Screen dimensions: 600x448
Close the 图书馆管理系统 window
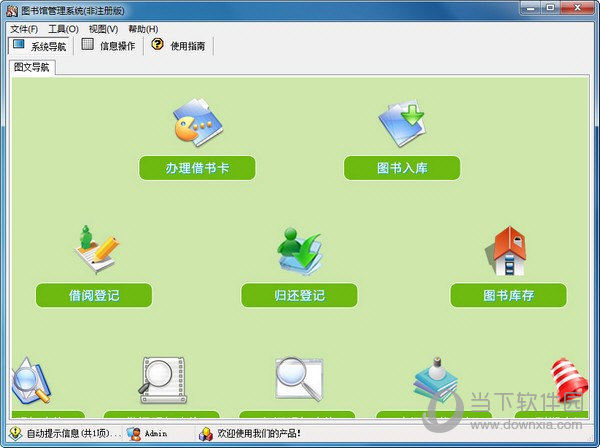pos(578,8)
